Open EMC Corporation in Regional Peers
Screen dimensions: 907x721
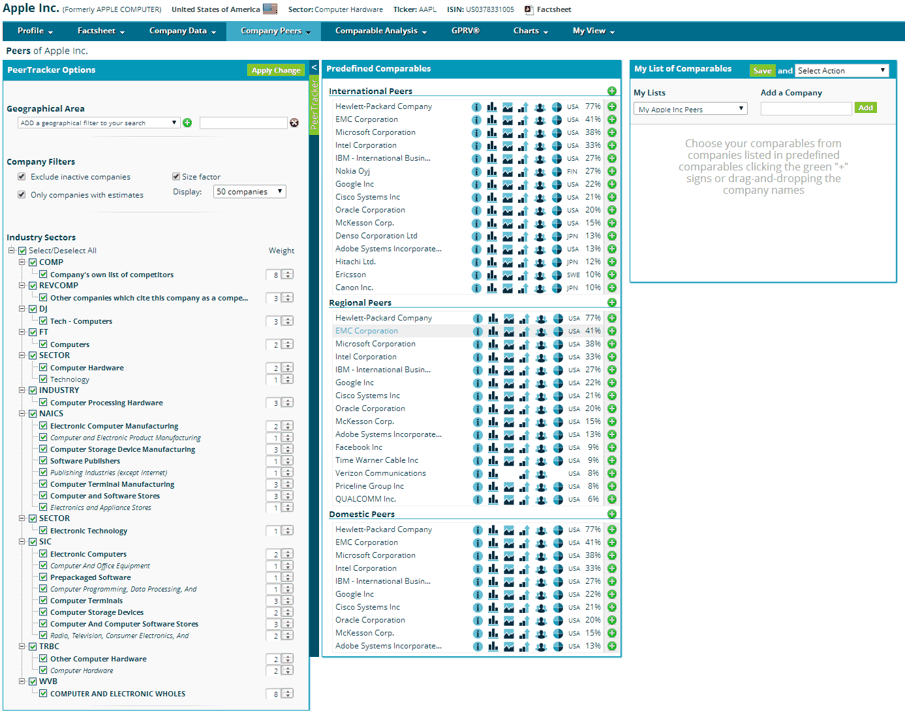tap(367, 331)
